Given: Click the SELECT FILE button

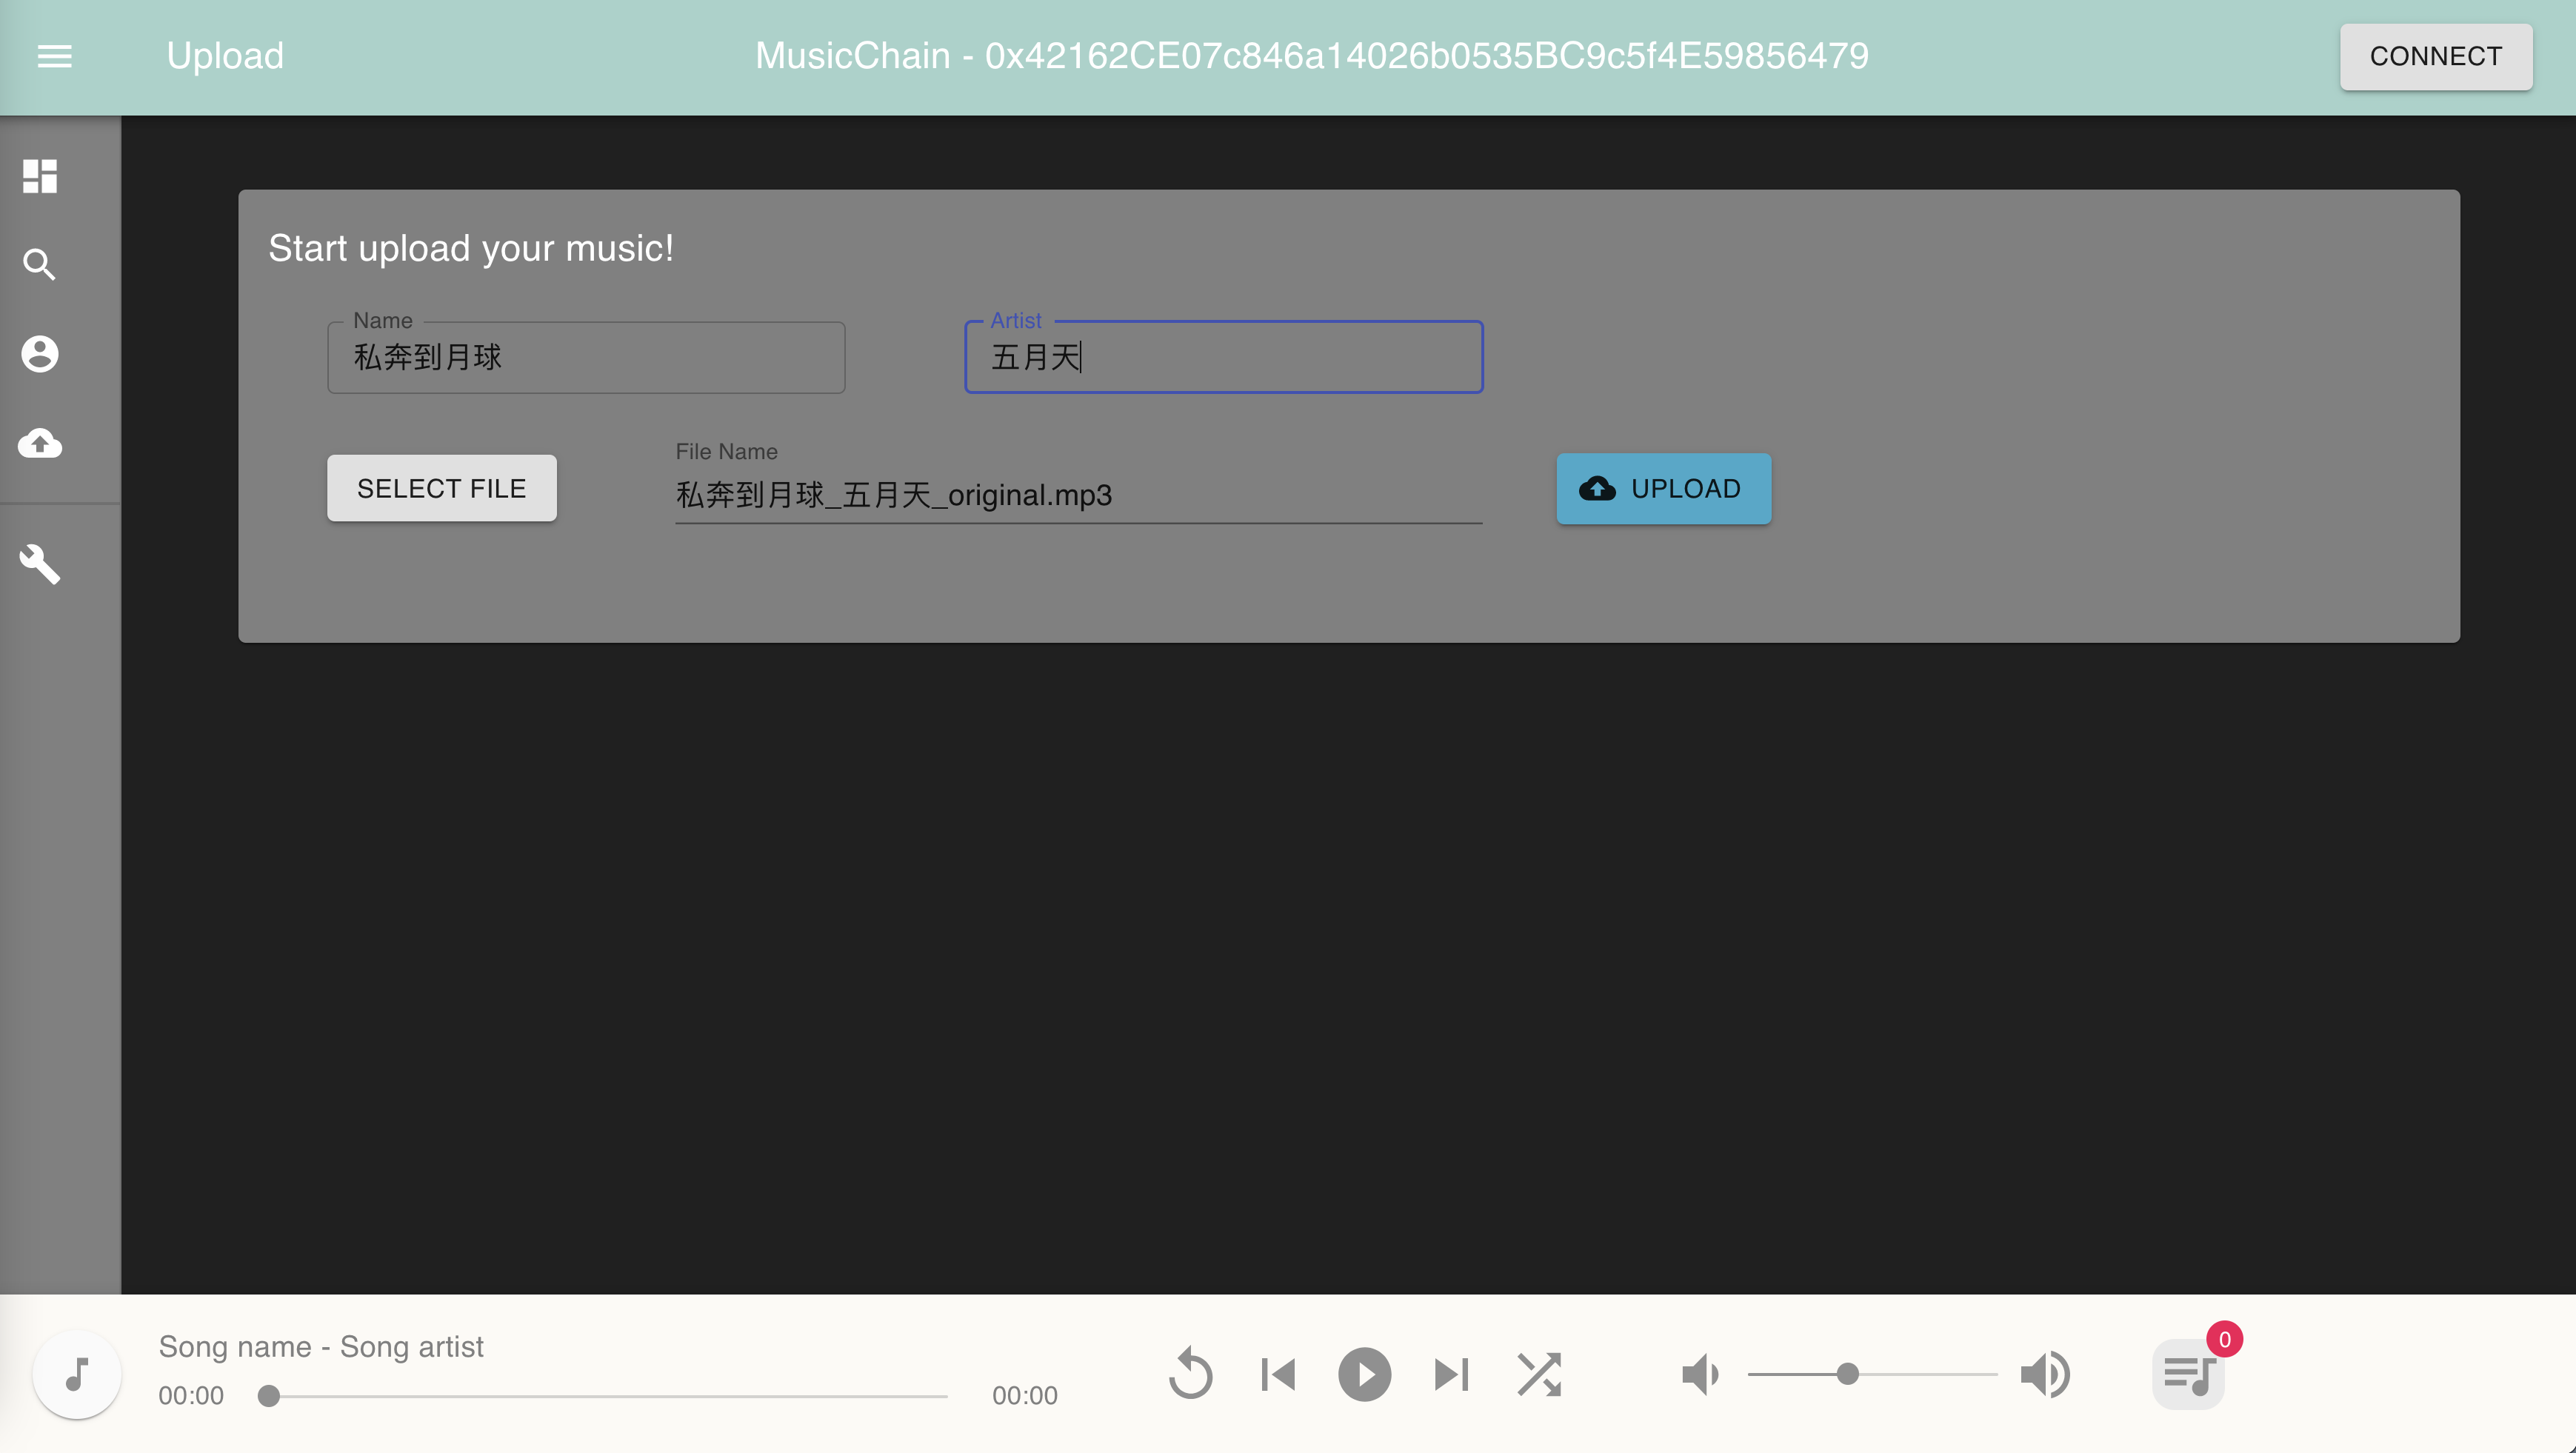Looking at the screenshot, I should pyautogui.click(x=441, y=488).
